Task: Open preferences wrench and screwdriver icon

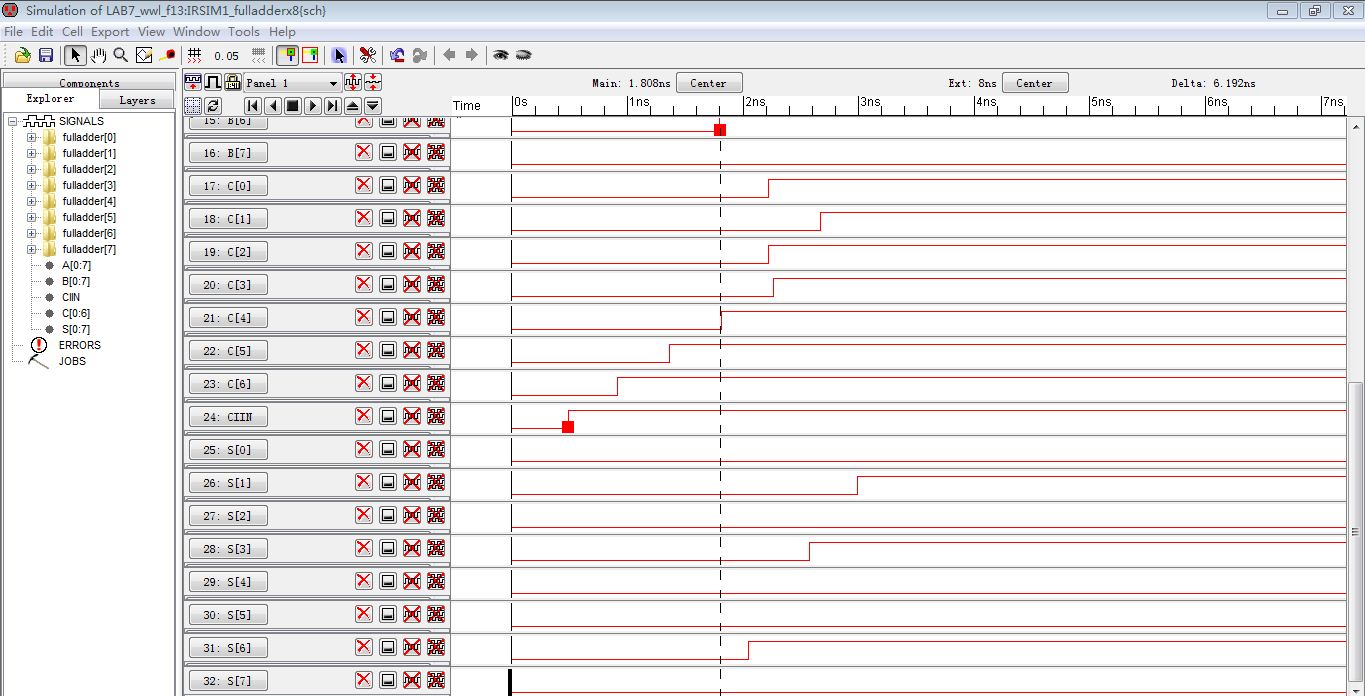Action: [x=368, y=55]
